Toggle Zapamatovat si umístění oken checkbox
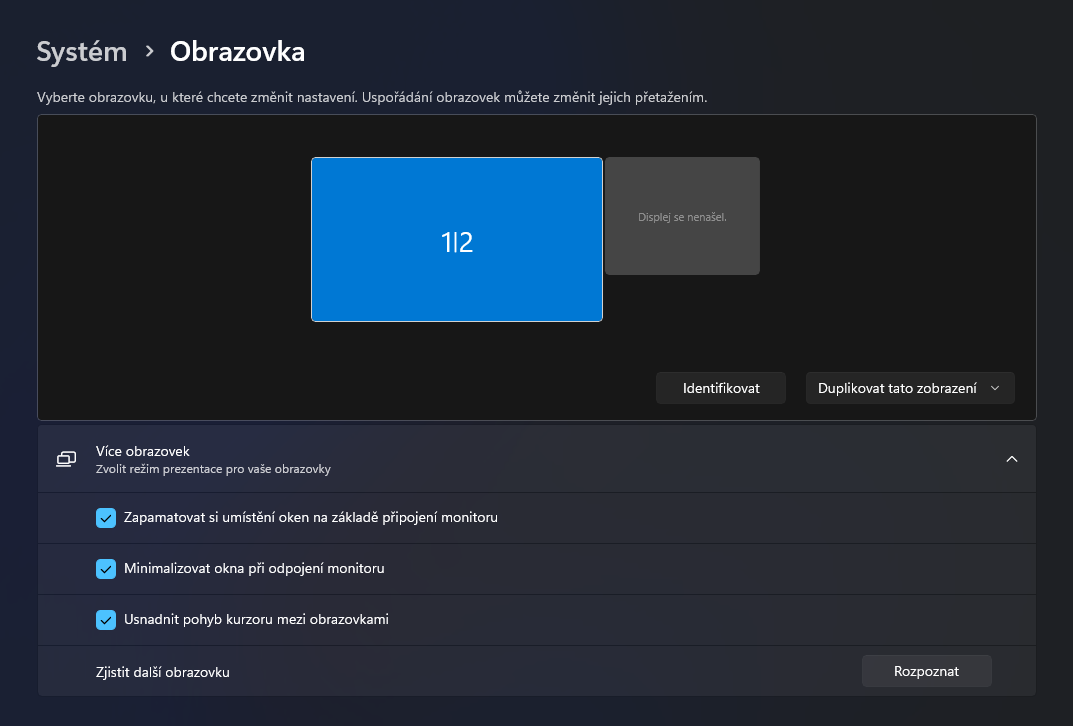Screen dimensions: 1073x726 (x=106, y=518)
